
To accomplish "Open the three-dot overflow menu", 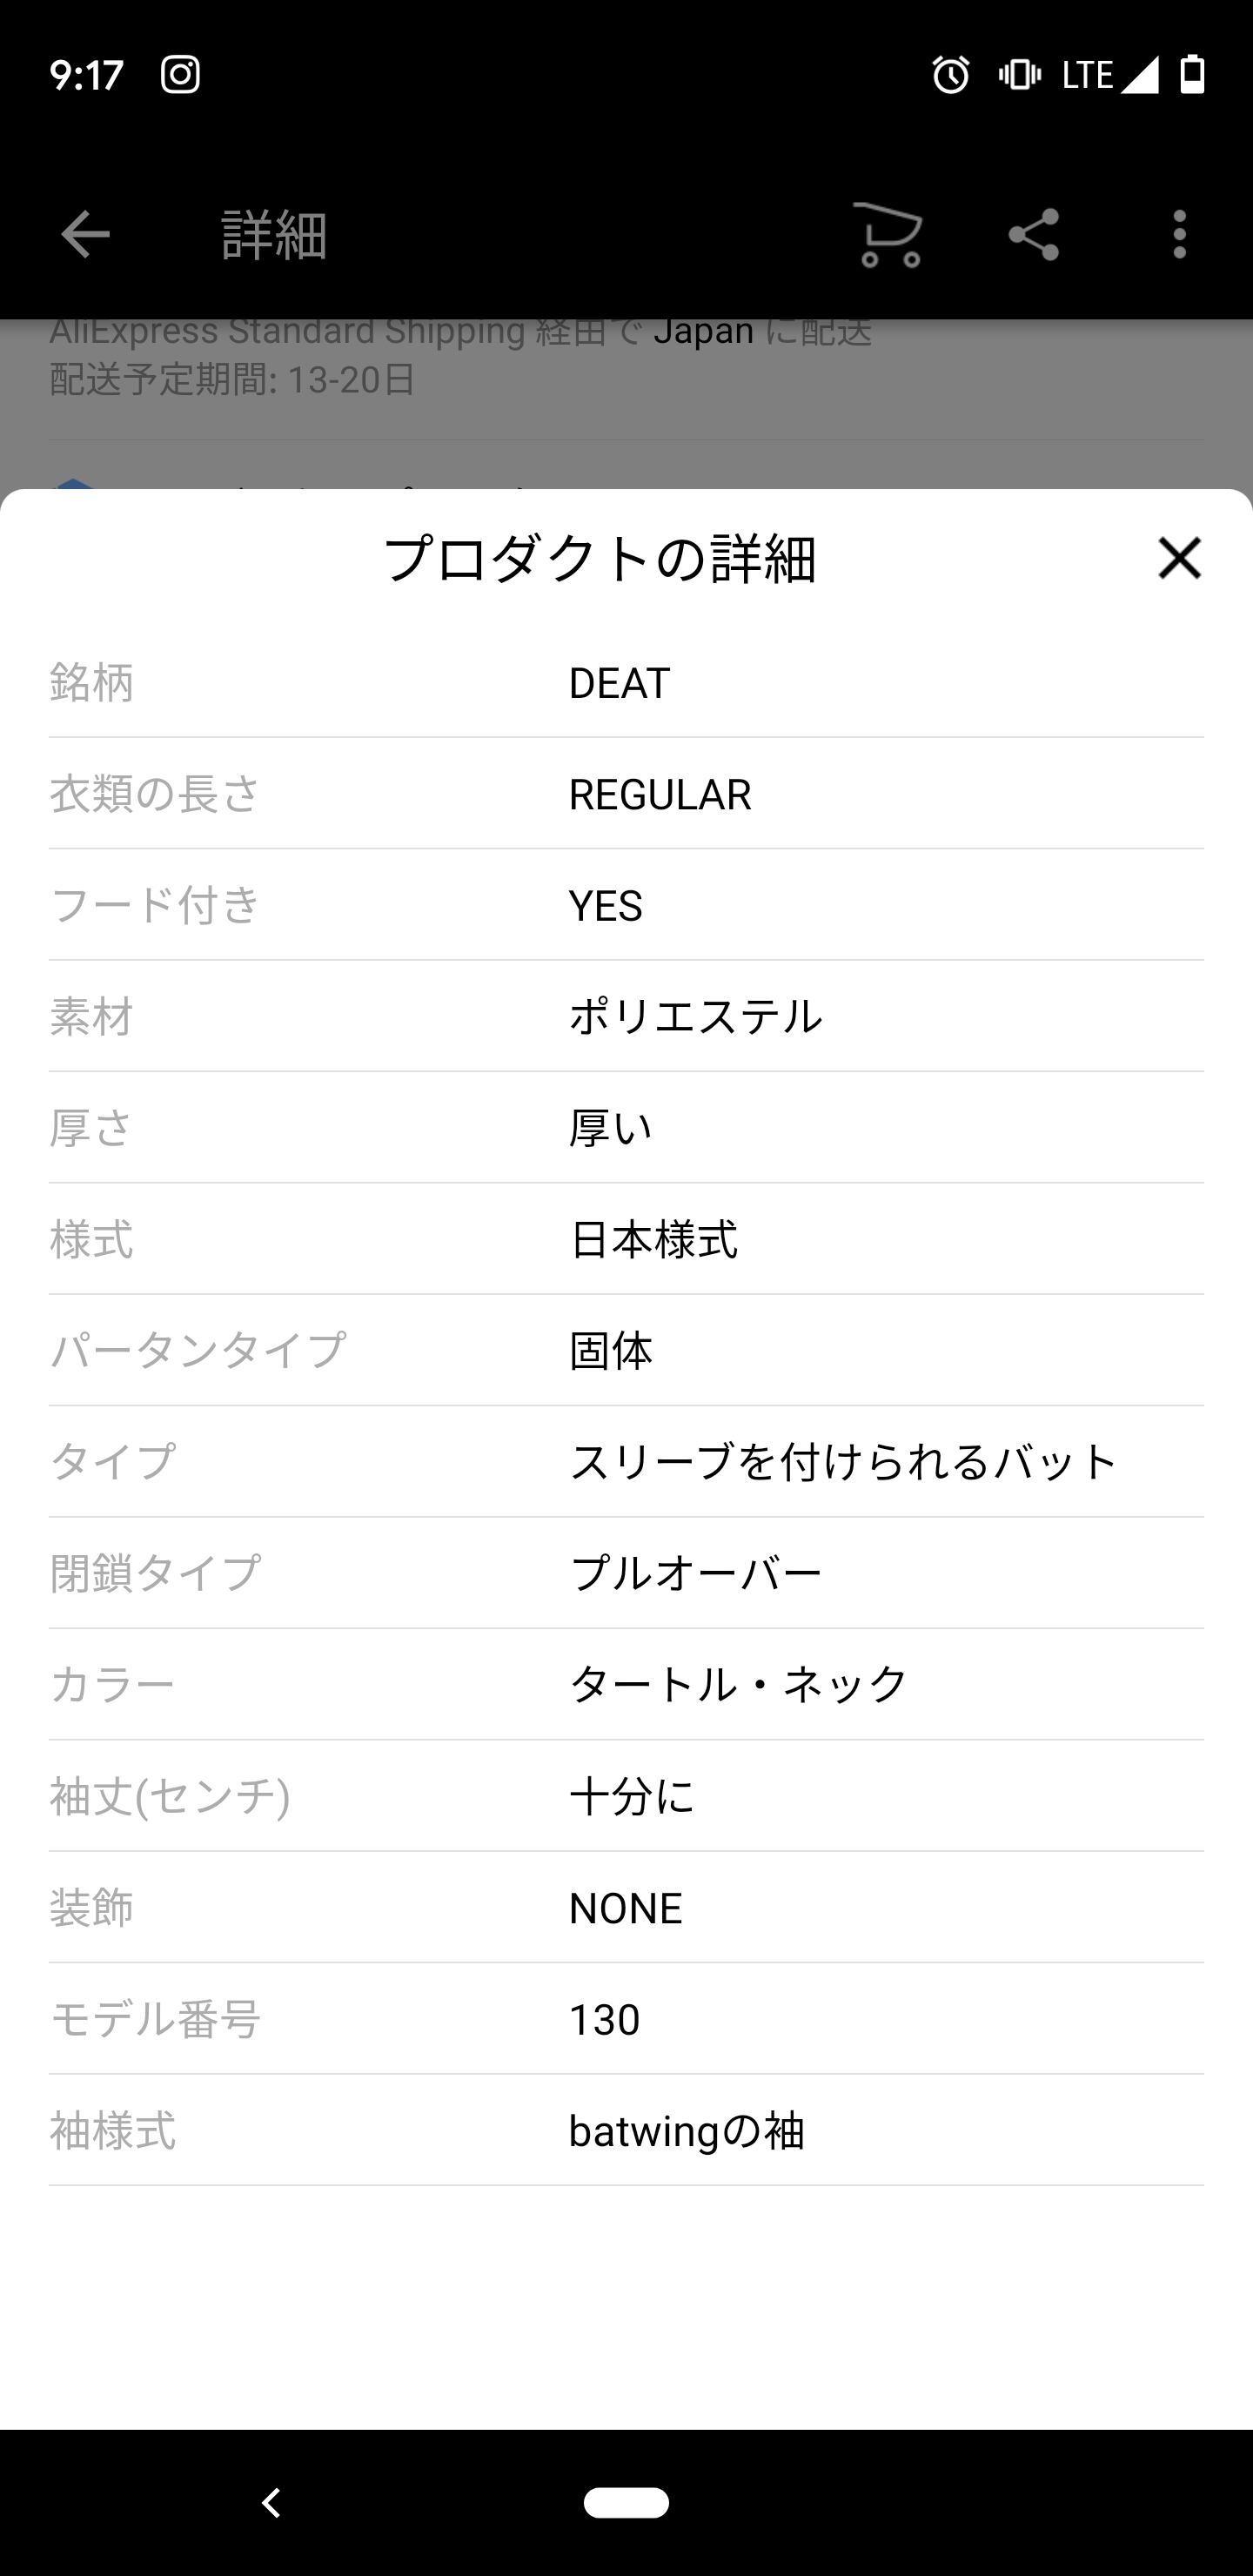I will coord(1180,235).
